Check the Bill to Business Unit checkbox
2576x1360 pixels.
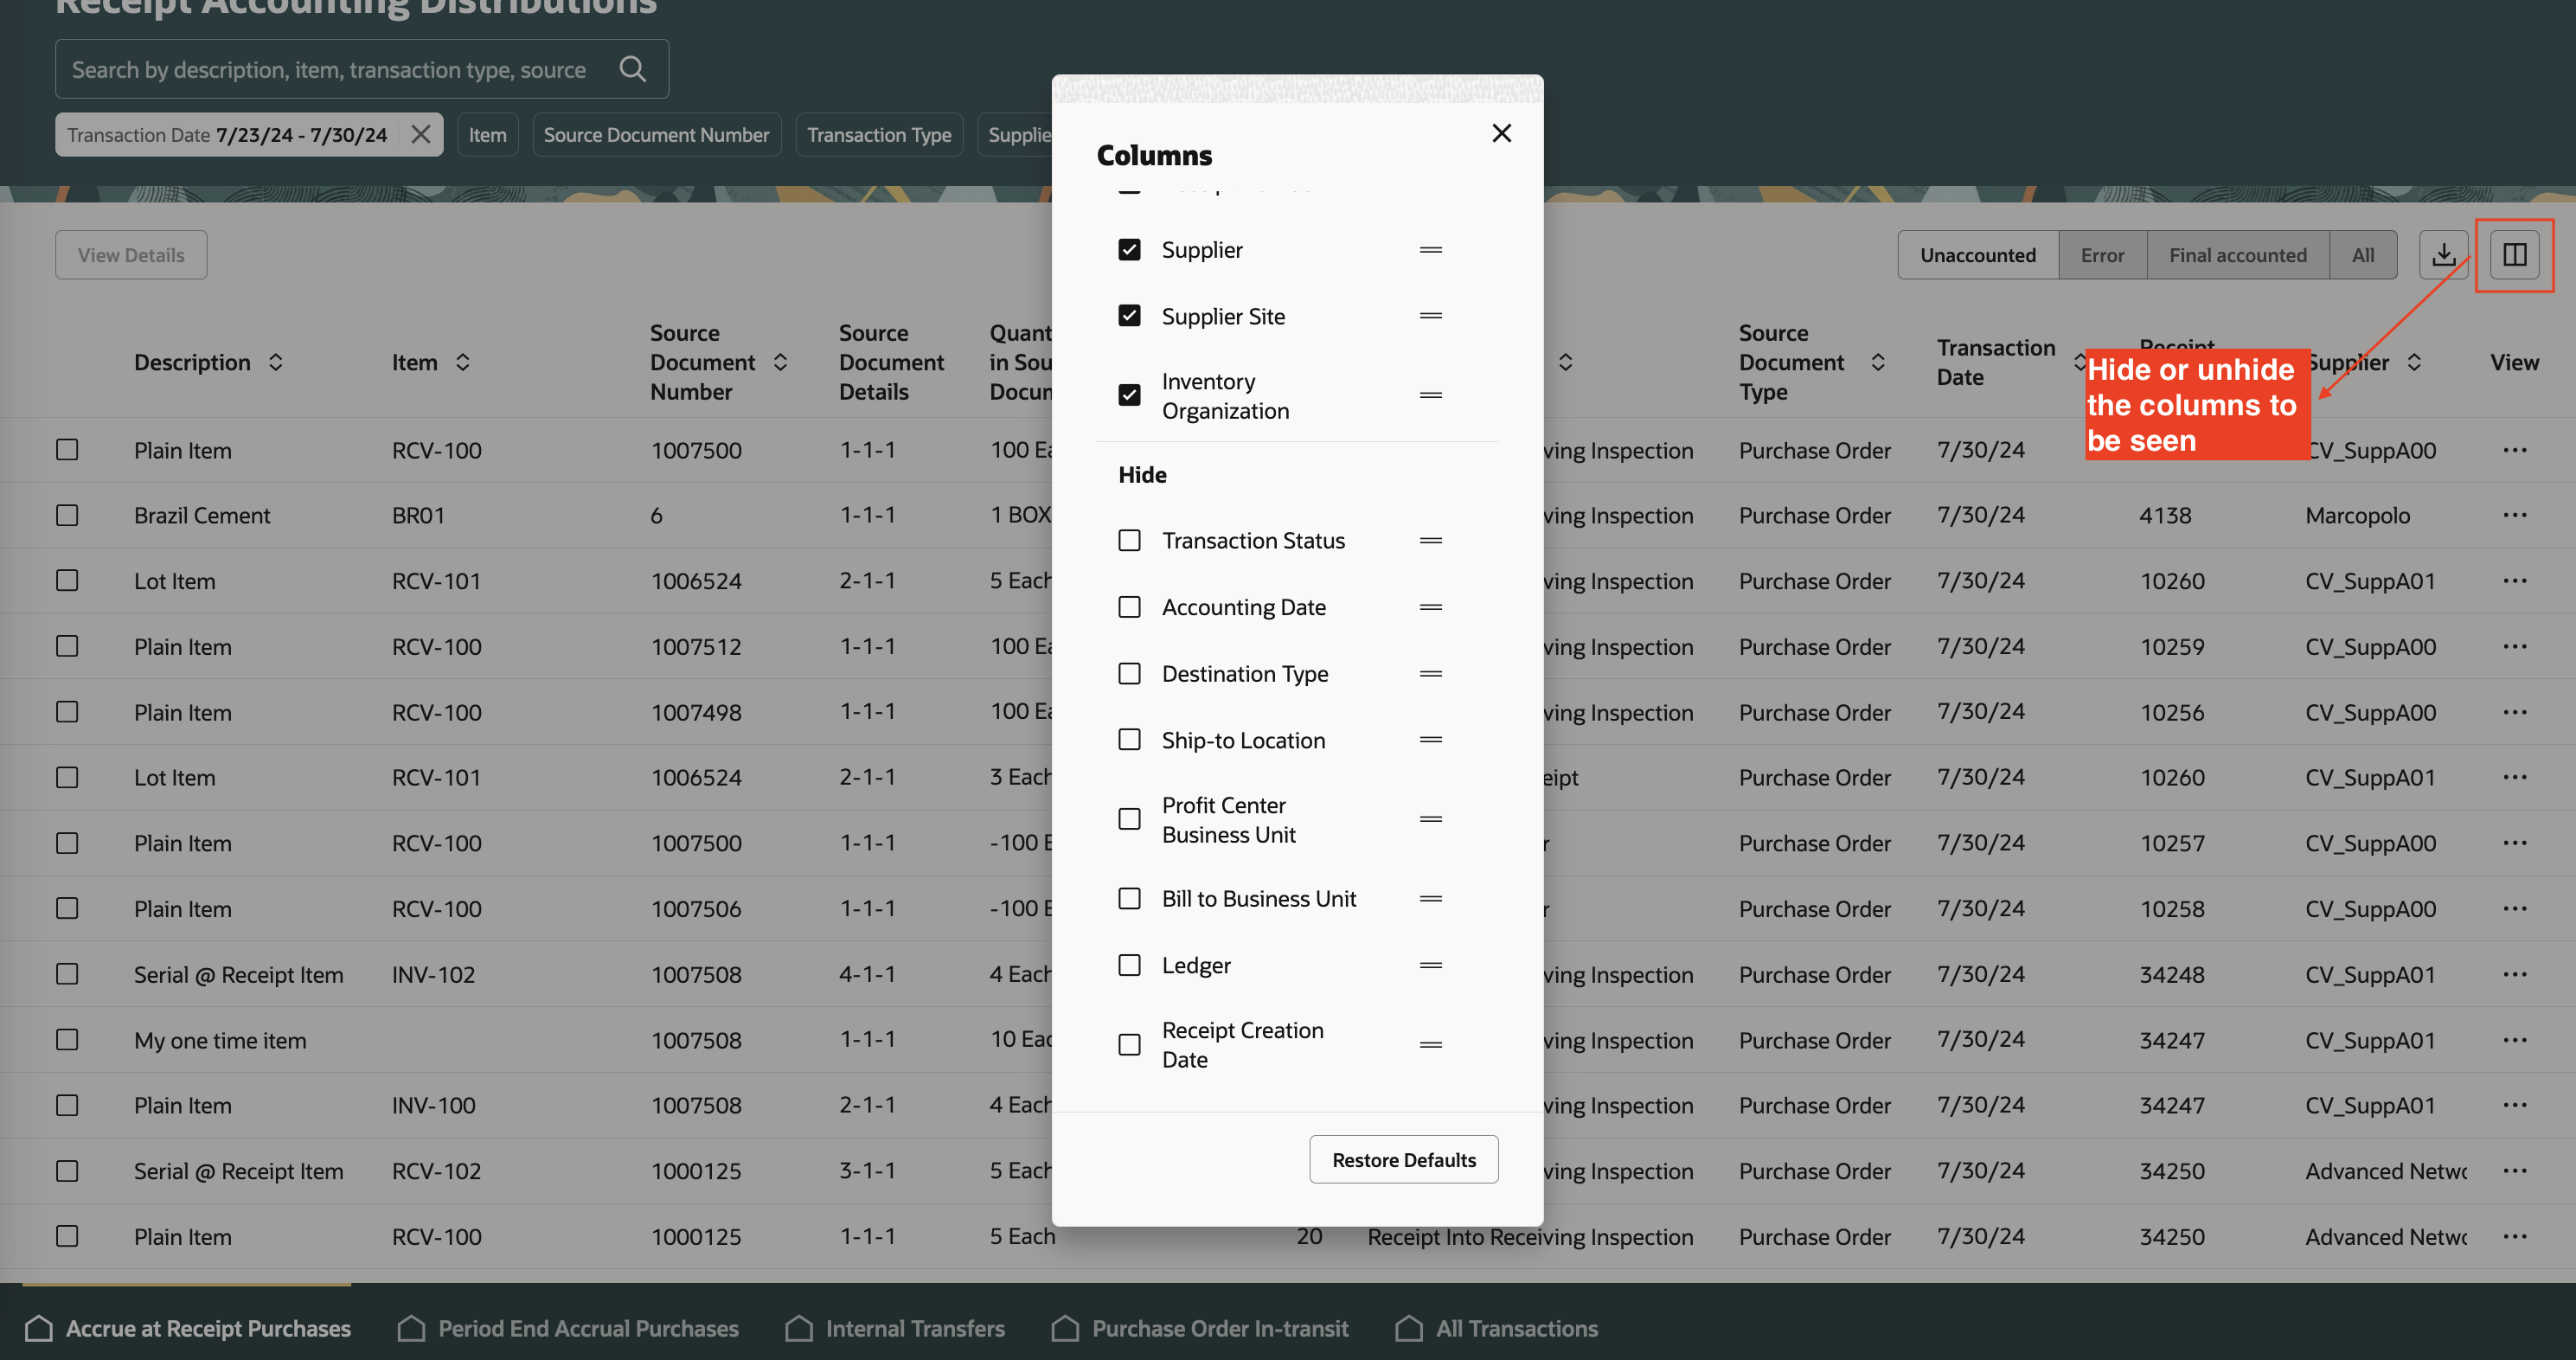(1129, 899)
